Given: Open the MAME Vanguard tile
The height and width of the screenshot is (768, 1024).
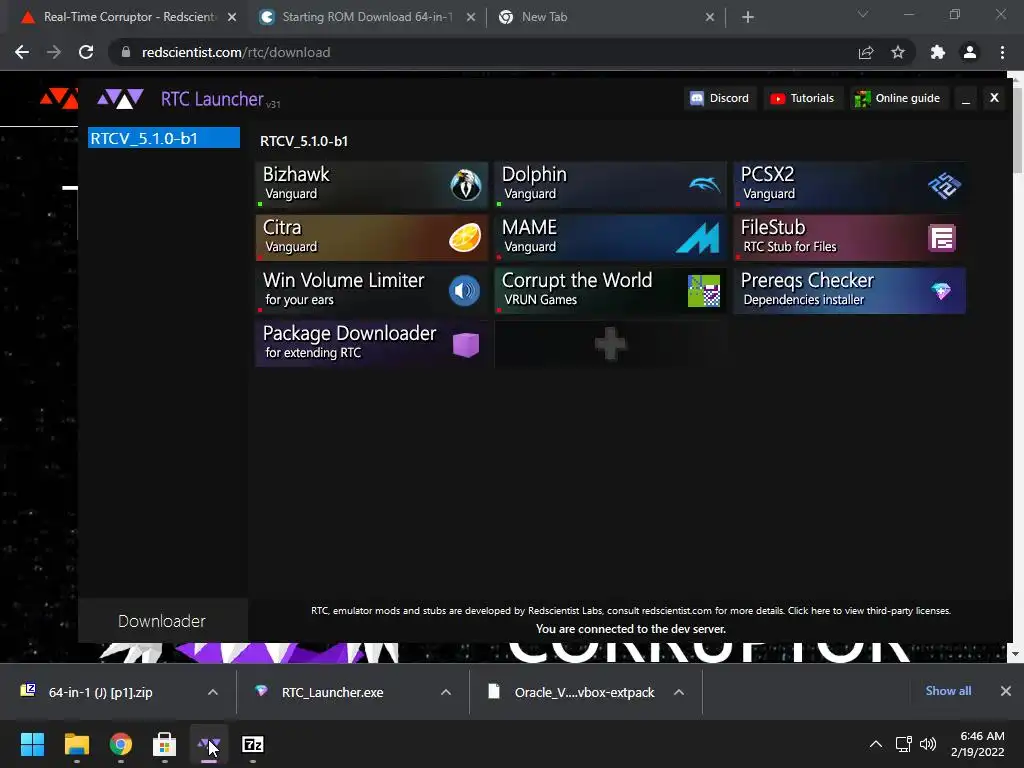Looking at the screenshot, I should click(611, 238).
